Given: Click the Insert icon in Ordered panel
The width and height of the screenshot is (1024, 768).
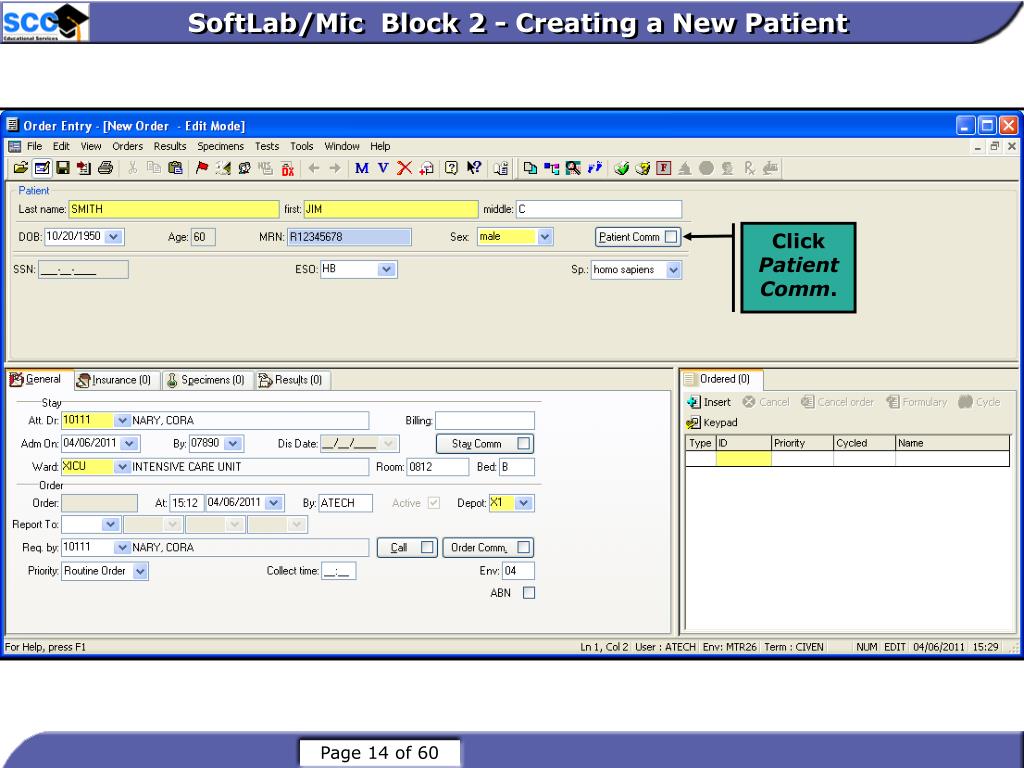Looking at the screenshot, I should [x=693, y=402].
